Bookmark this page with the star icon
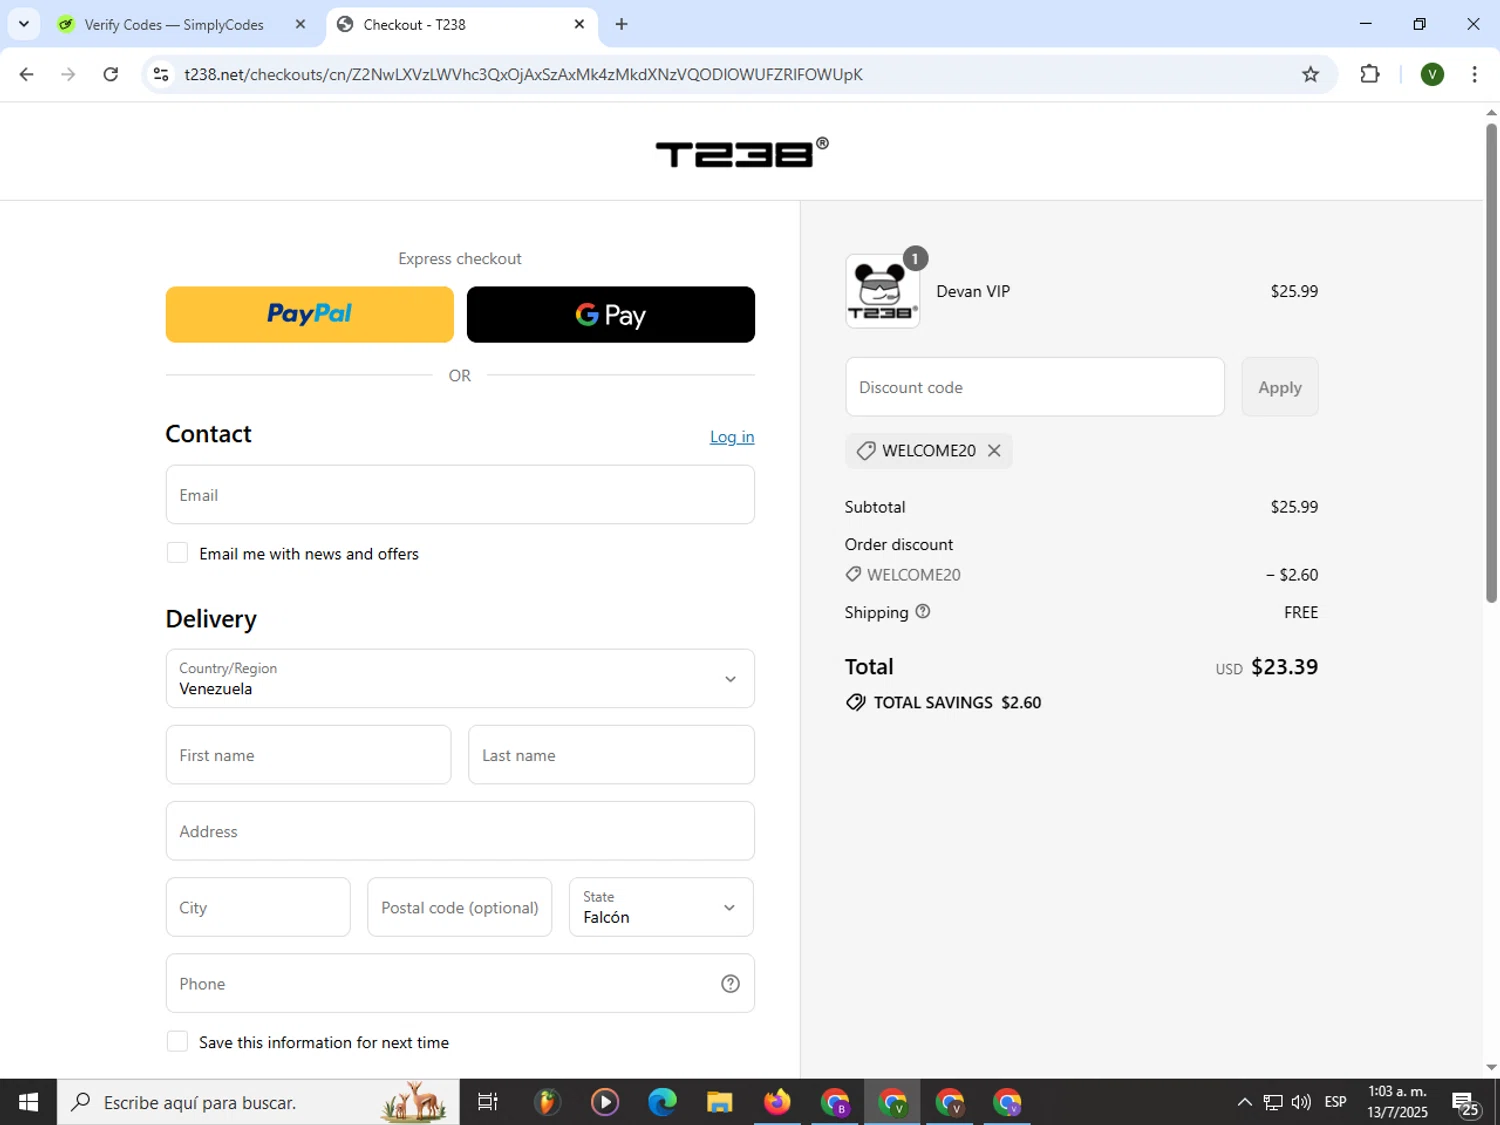Screen dimensions: 1500x1125 point(1310,74)
